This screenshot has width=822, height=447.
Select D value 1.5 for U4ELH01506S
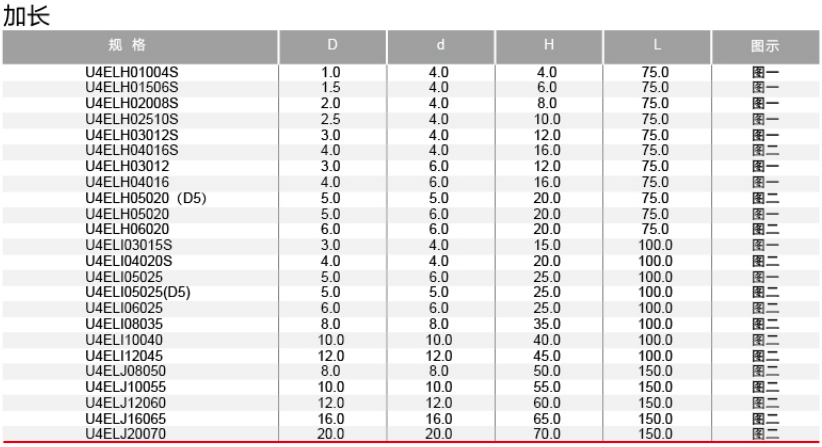[x=331, y=88]
